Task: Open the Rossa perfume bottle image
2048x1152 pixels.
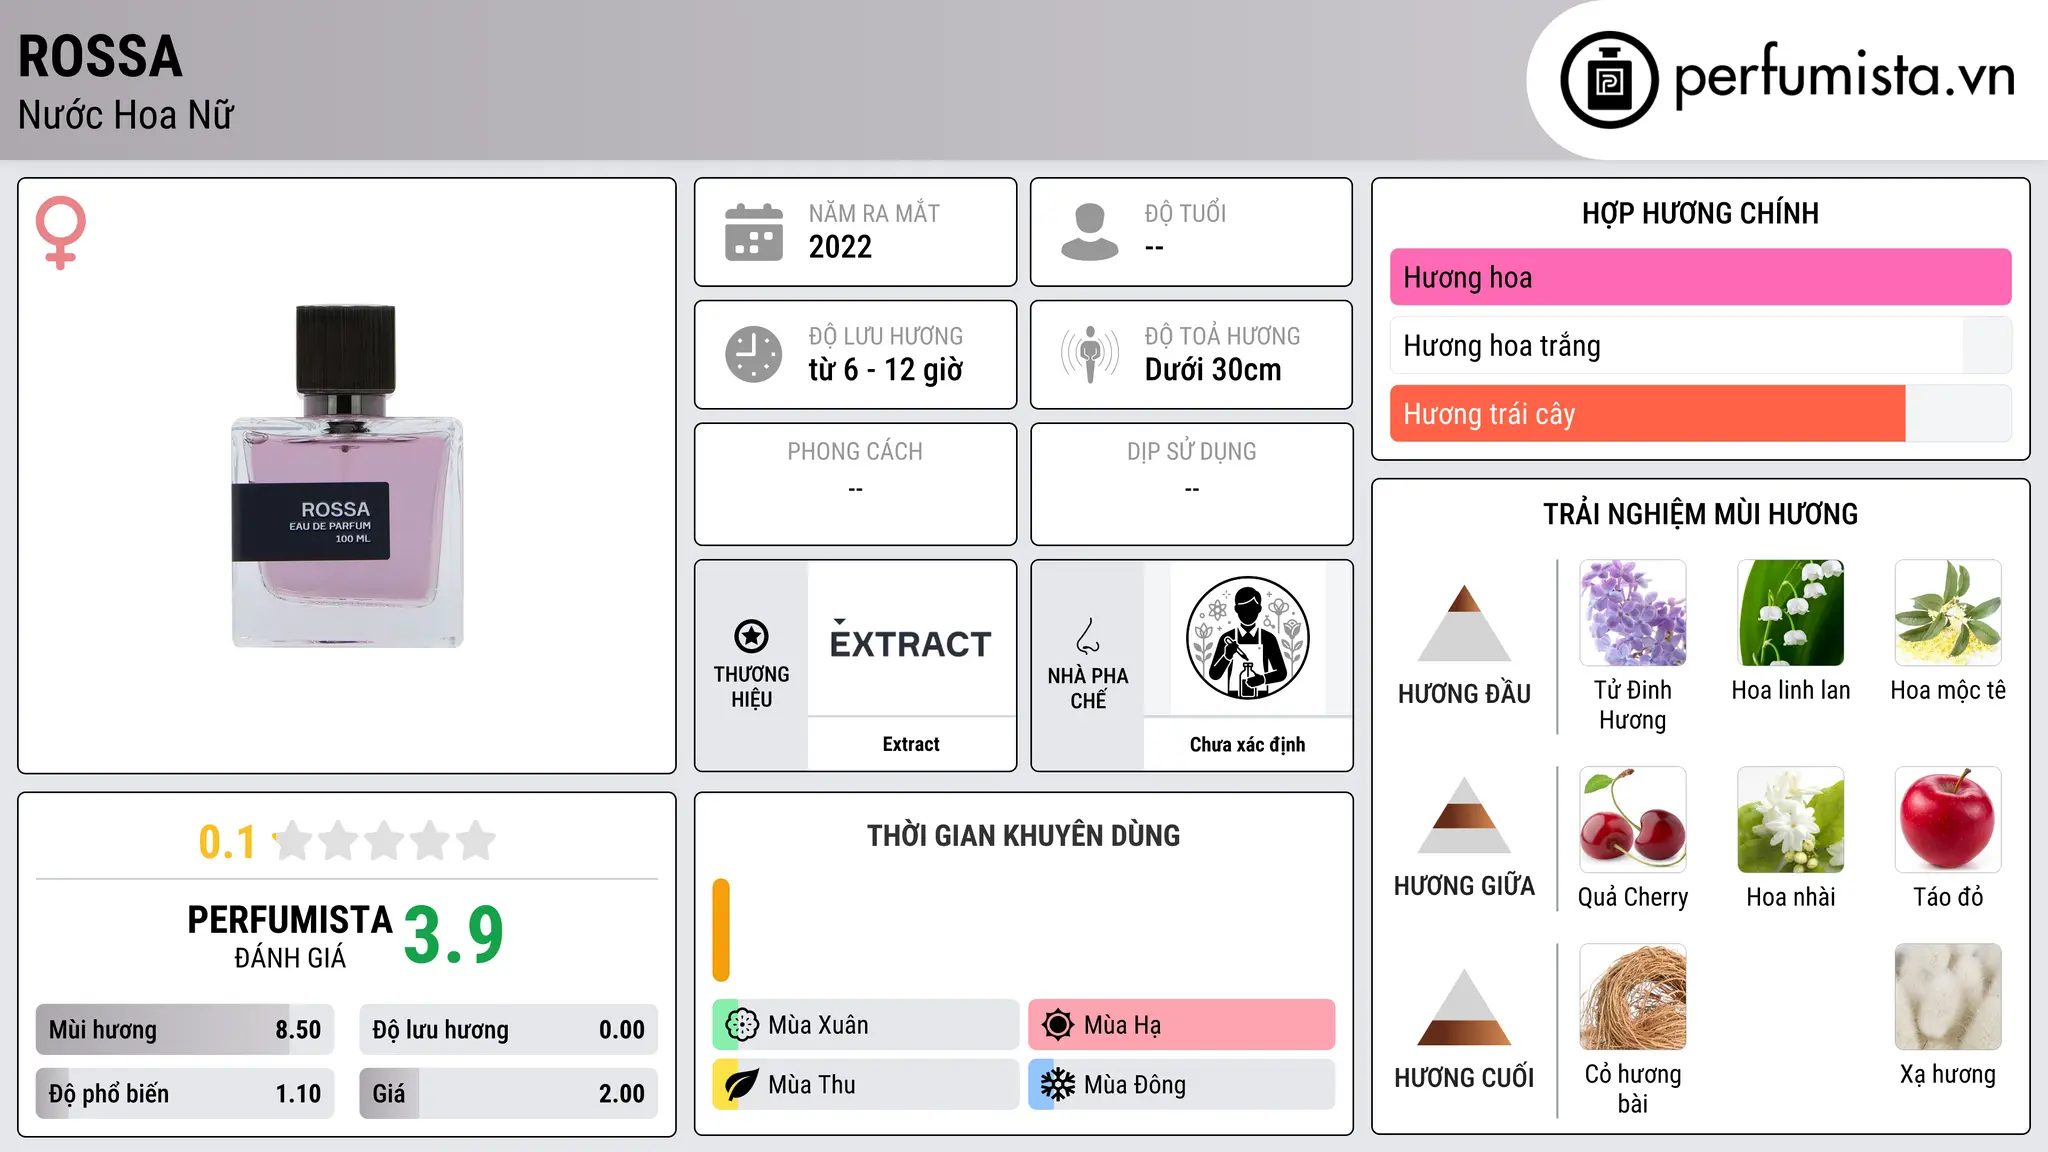Action: click(347, 476)
